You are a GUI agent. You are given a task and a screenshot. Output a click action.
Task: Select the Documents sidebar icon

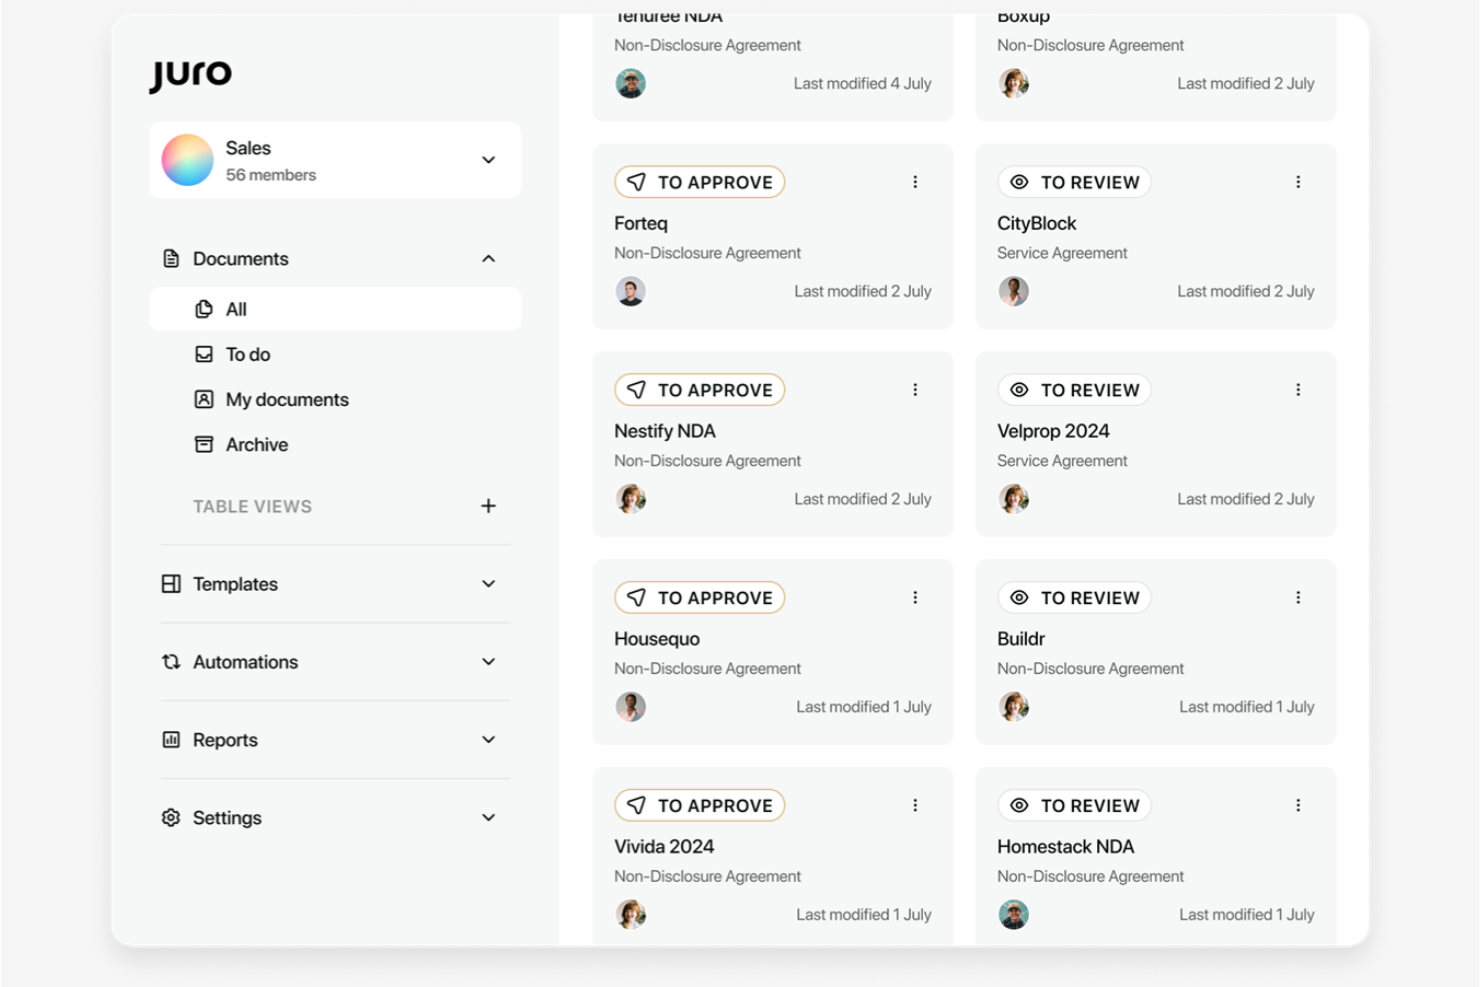pos(170,258)
